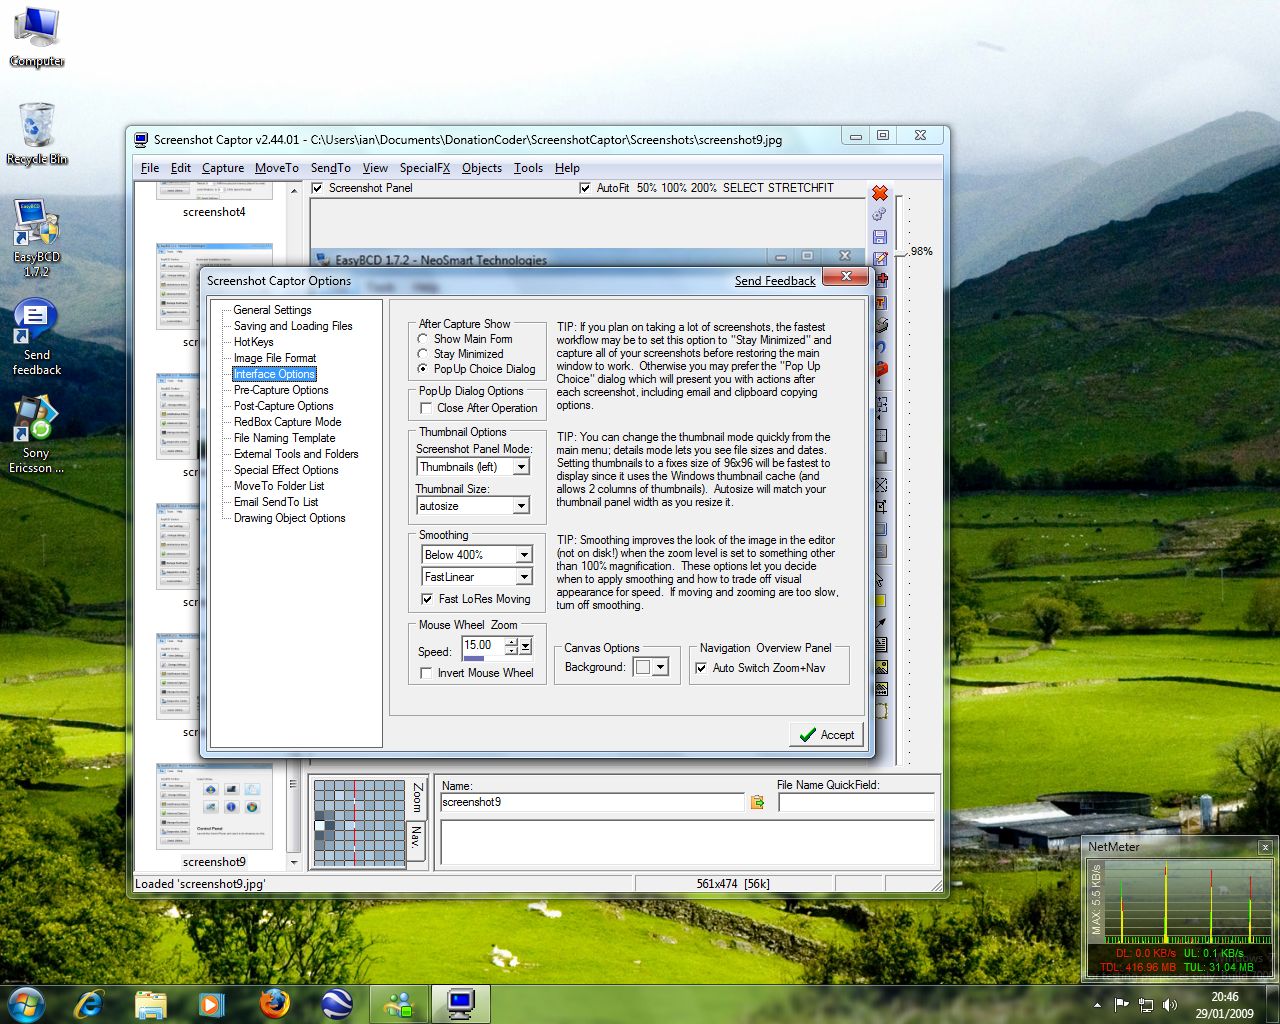
Task: Open the Screenshot Panel Mode dropdown
Action: pyautogui.click(x=521, y=467)
